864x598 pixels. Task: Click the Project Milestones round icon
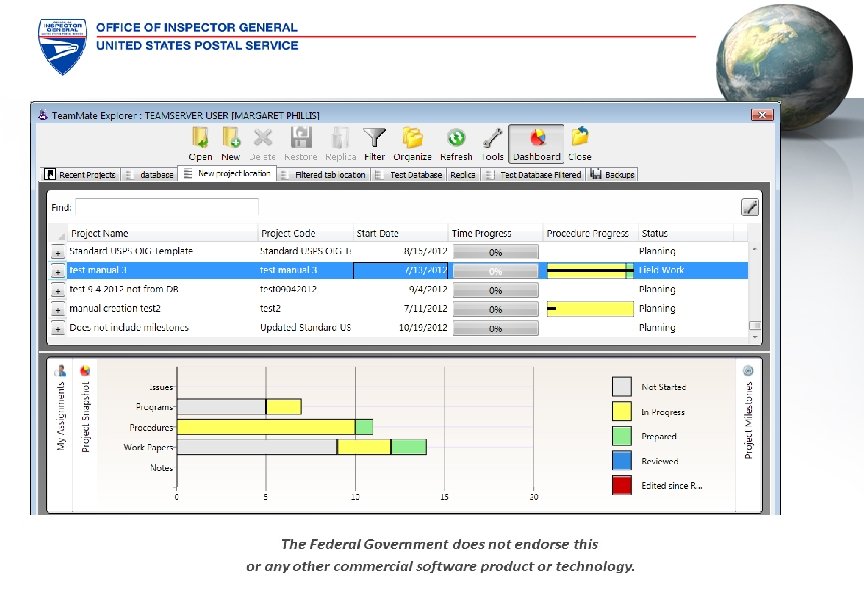748,370
